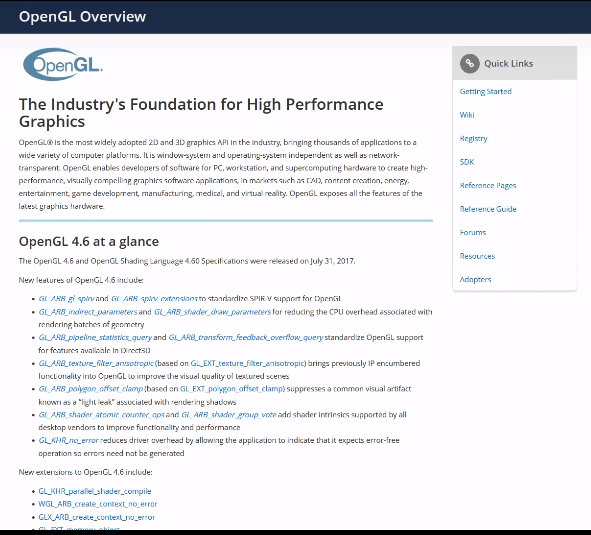Image resolution: width=591 pixels, height=535 pixels.
Task: Open the SDK link in sidebar
Action: tap(467, 162)
